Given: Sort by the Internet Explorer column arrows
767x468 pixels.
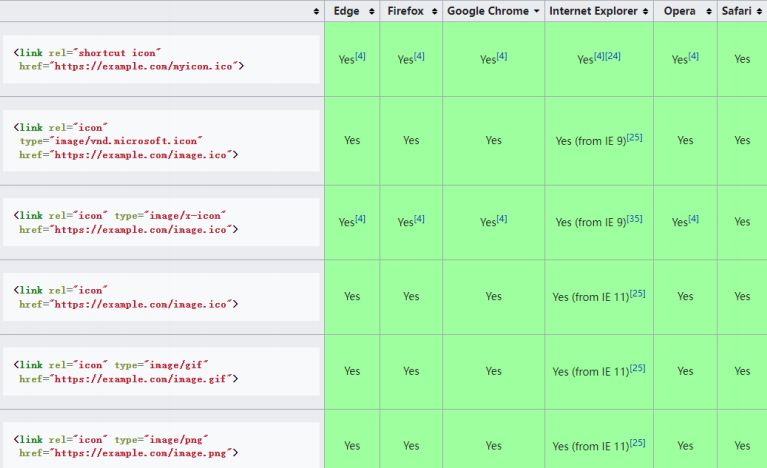Looking at the screenshot, I should (x=646, y=11).
